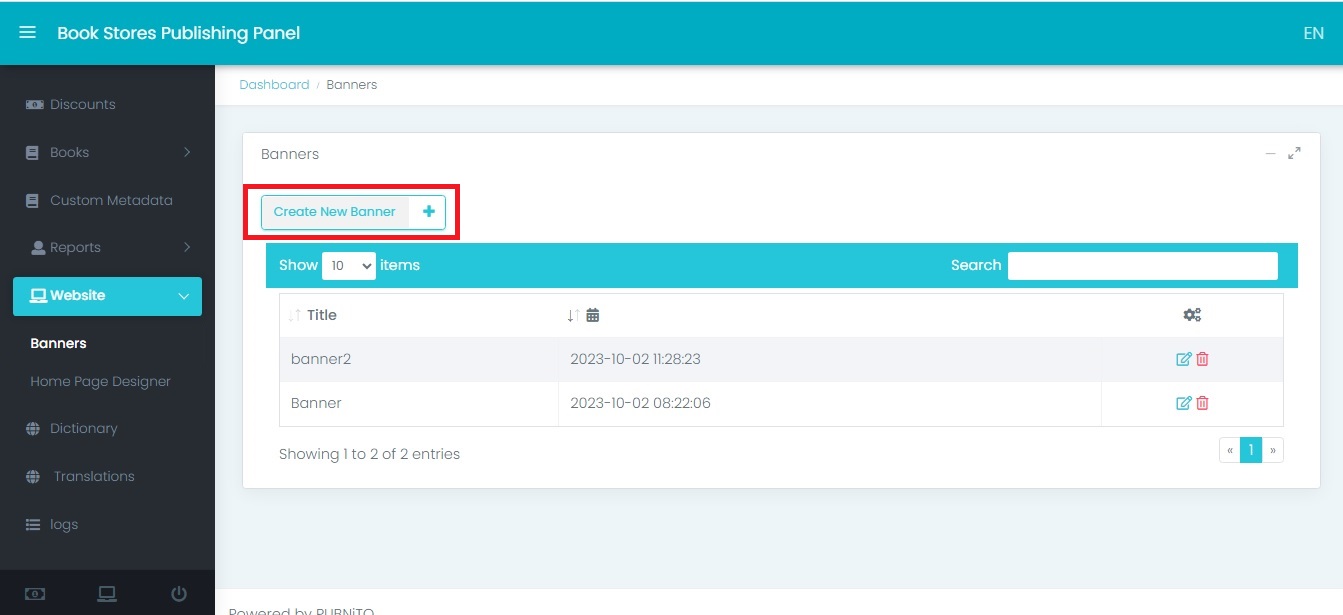Click the hamburger menu icon
Image resolution: width=1343 pixels, height=615 pixels.
click(x=28, y=33)
